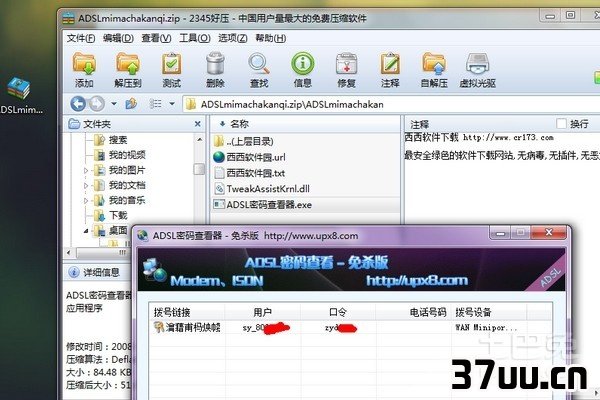This screenshot has height=400, width=600.
Task: Click the 拨号设备 column header
Action: point(489,312)
